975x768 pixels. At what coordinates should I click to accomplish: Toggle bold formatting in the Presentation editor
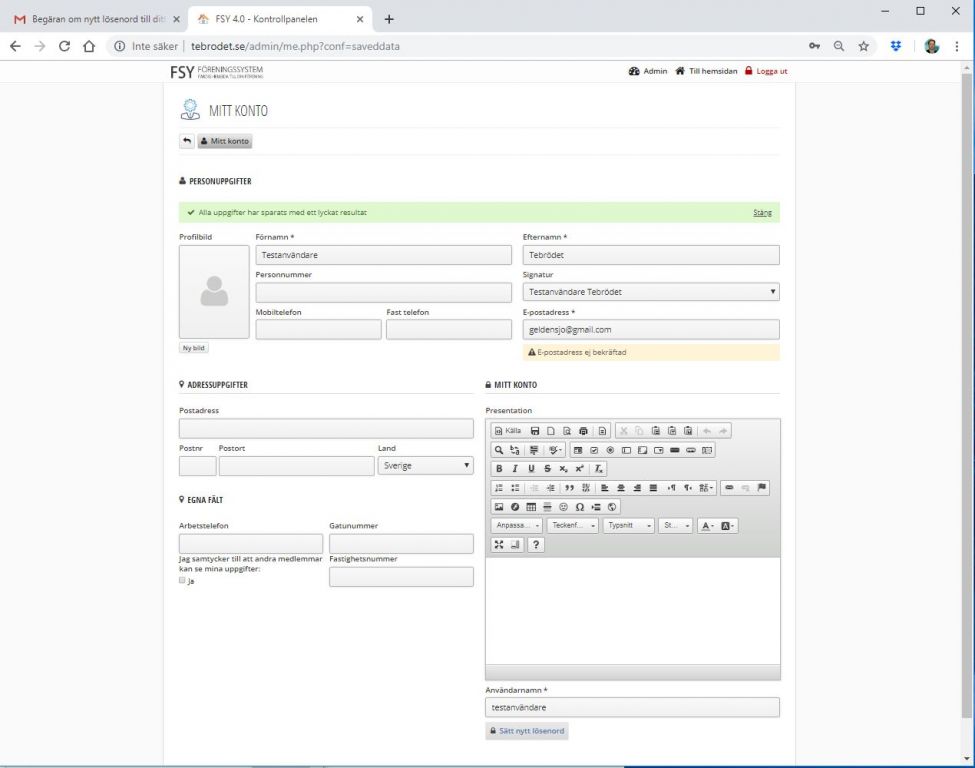pyautogui.click(x=499, y=468)
